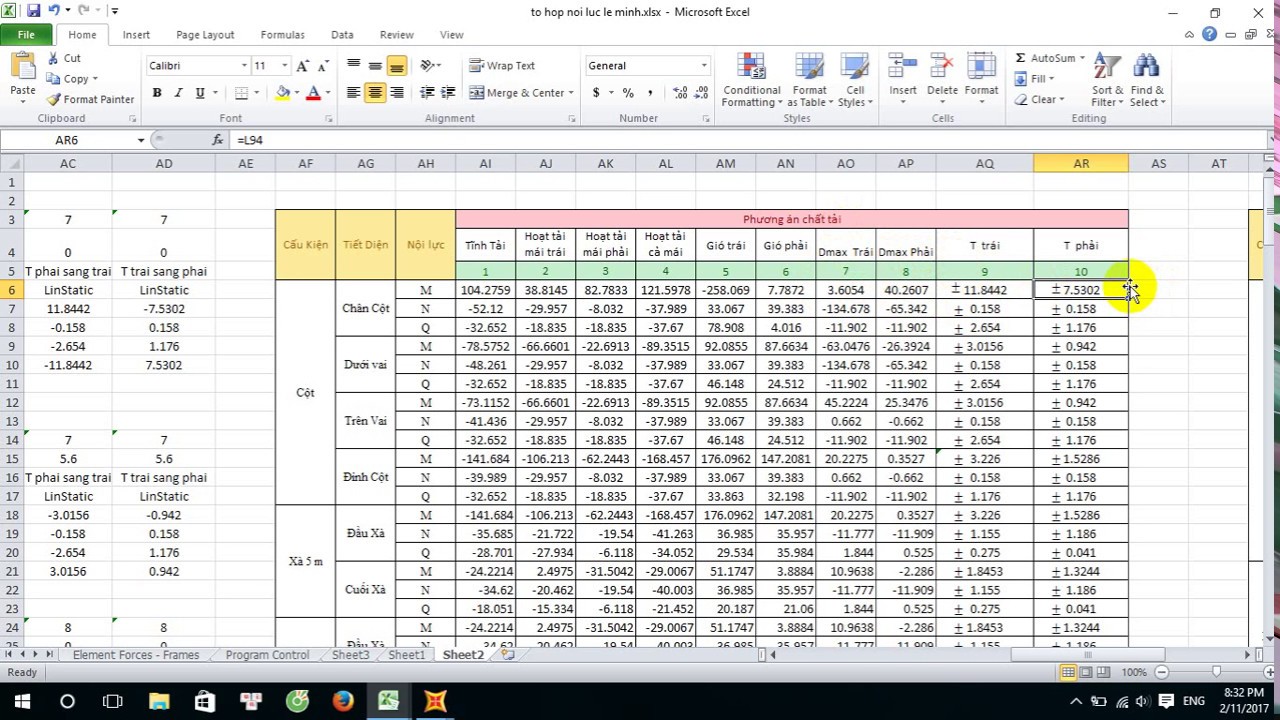Image resolution: width=1280 pixels, height=720 pixels.
Task: Open Excel Help question mark icon
Action: click(1210, 35)
